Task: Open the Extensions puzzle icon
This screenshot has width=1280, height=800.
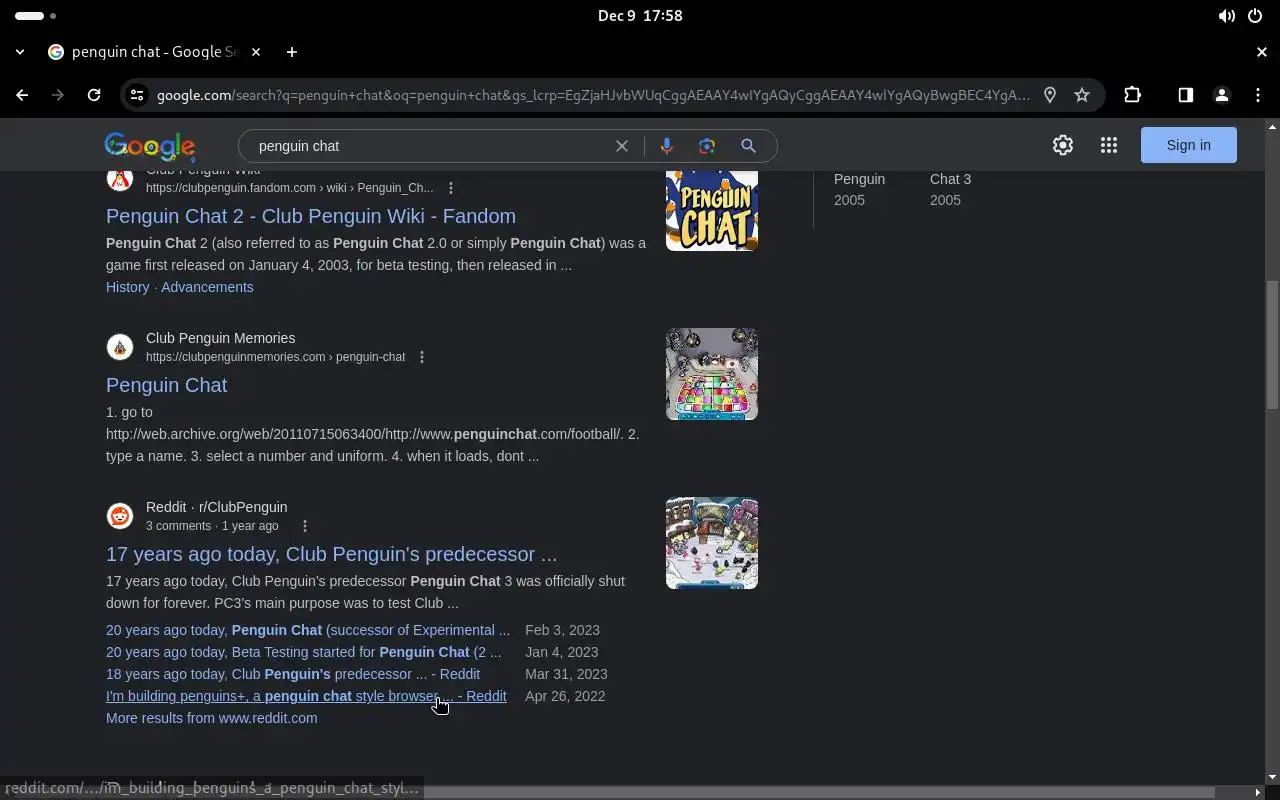Action: coord(1132,95)
